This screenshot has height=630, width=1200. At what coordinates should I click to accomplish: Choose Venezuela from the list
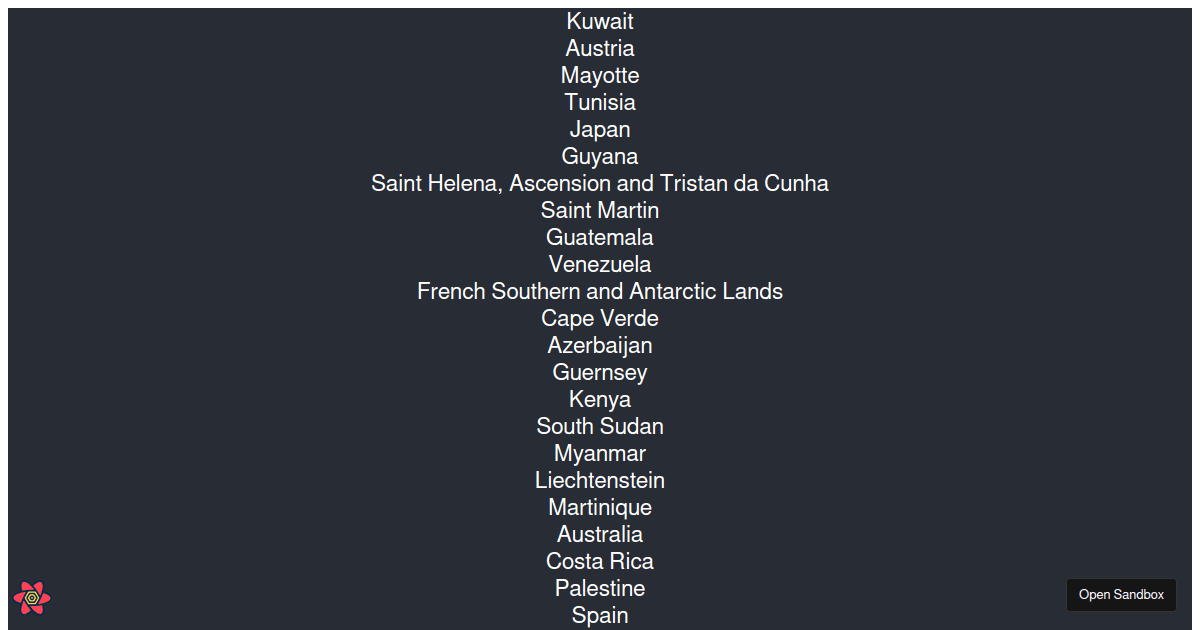[600, 264]
